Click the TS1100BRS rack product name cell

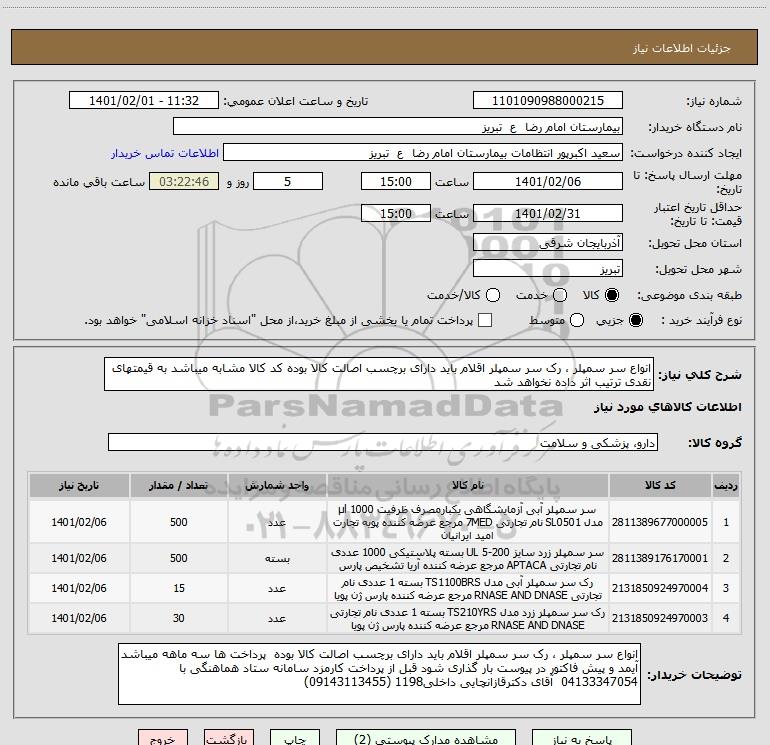[x=468, y=588]
